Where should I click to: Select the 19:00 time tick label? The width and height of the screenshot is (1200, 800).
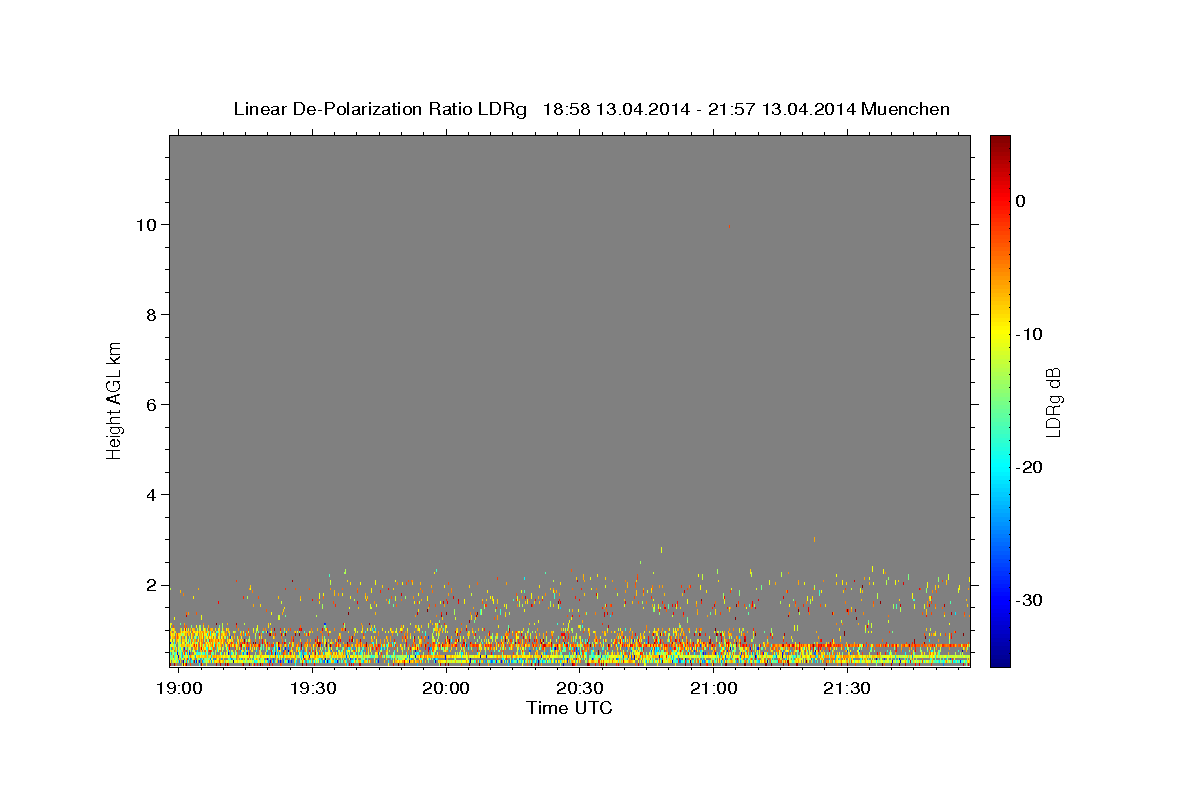tap(180, 689)
